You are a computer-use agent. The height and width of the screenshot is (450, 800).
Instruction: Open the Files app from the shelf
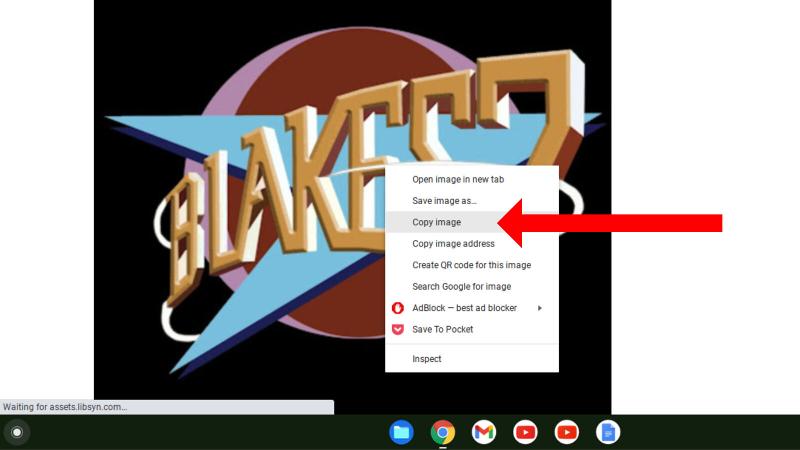pos(402,432)
